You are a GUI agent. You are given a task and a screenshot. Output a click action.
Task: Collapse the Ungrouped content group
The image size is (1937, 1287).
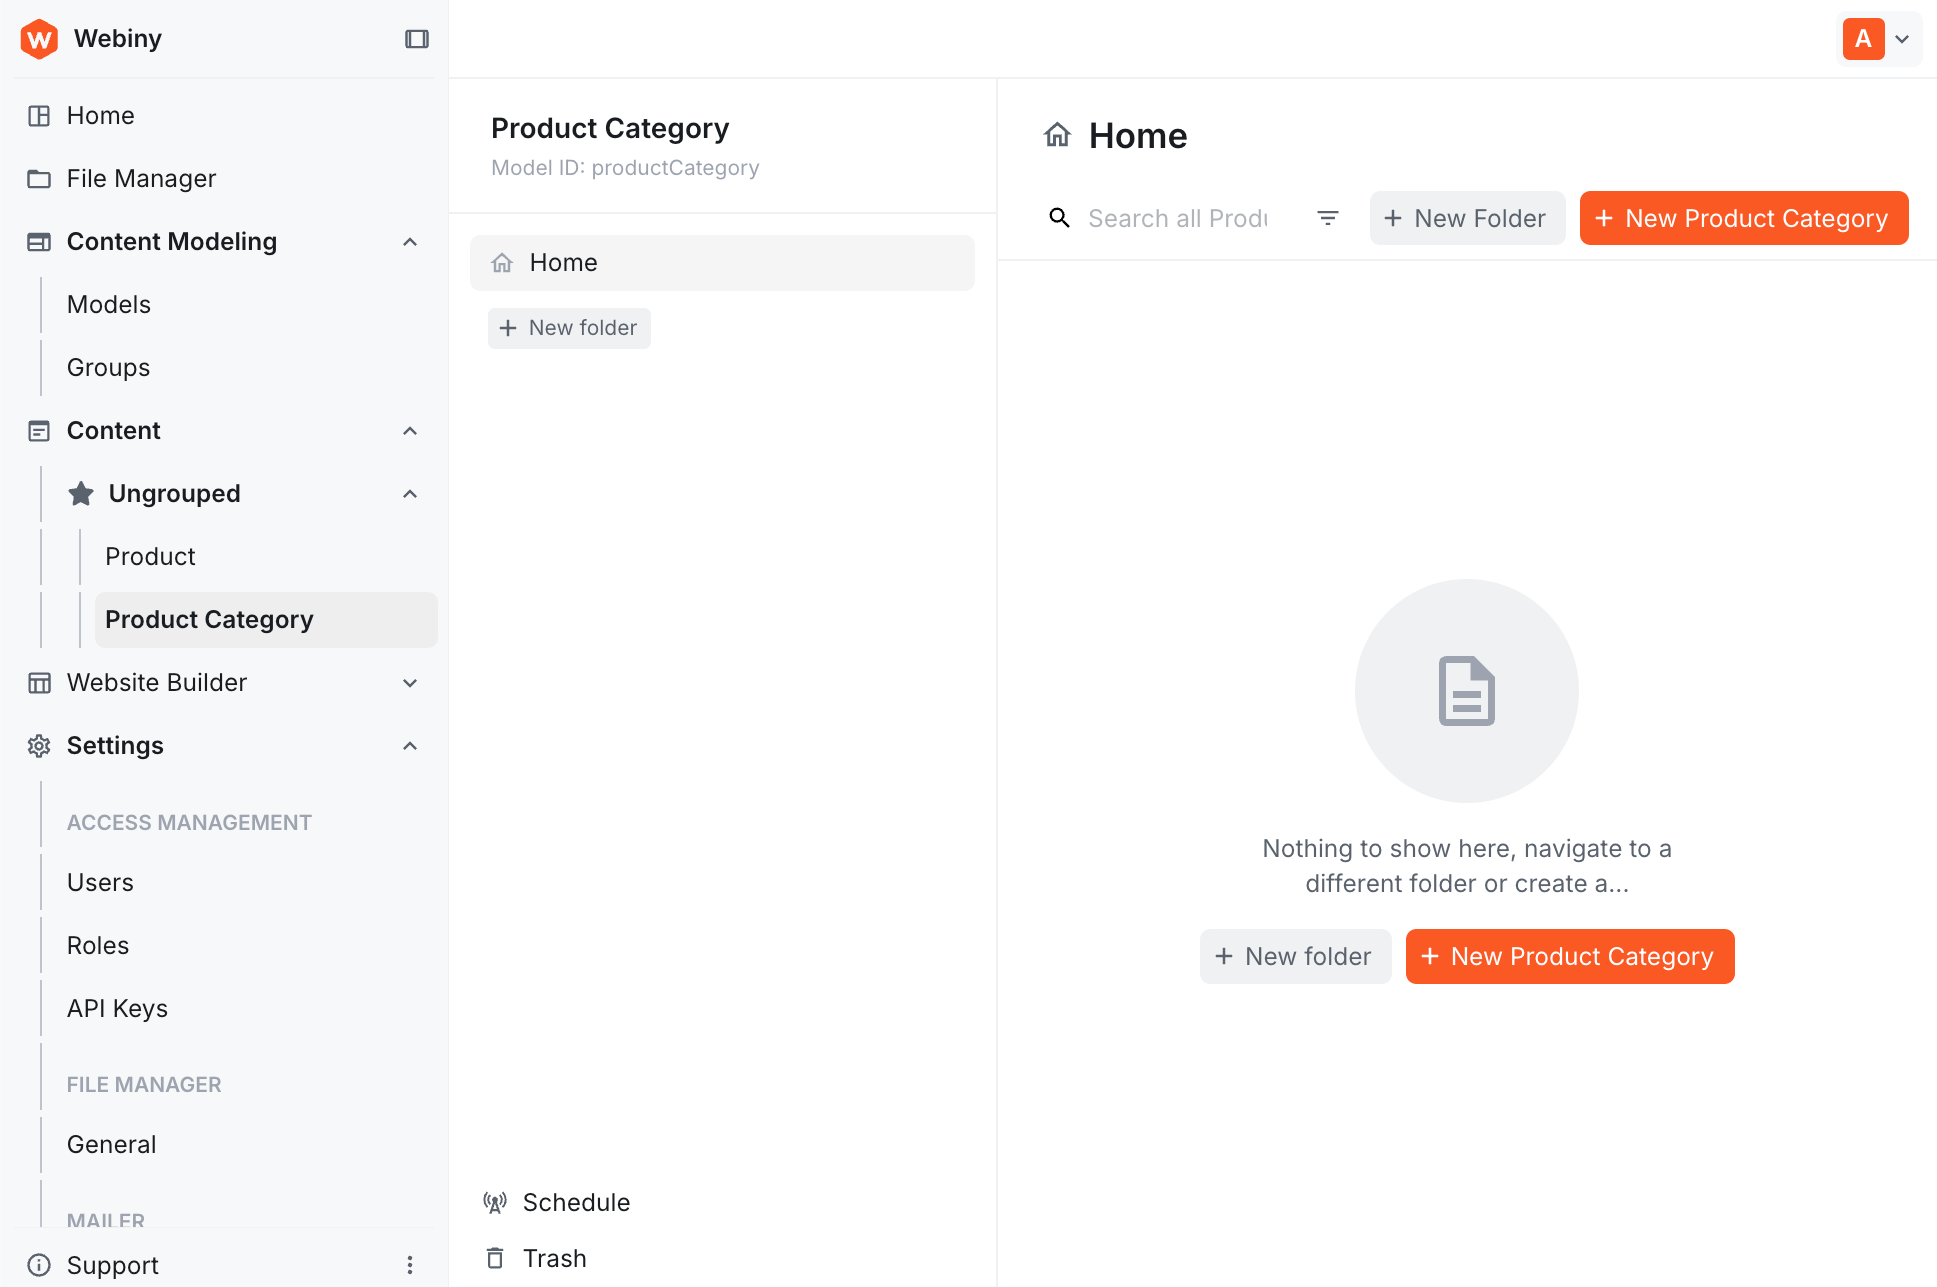[409, 493]
